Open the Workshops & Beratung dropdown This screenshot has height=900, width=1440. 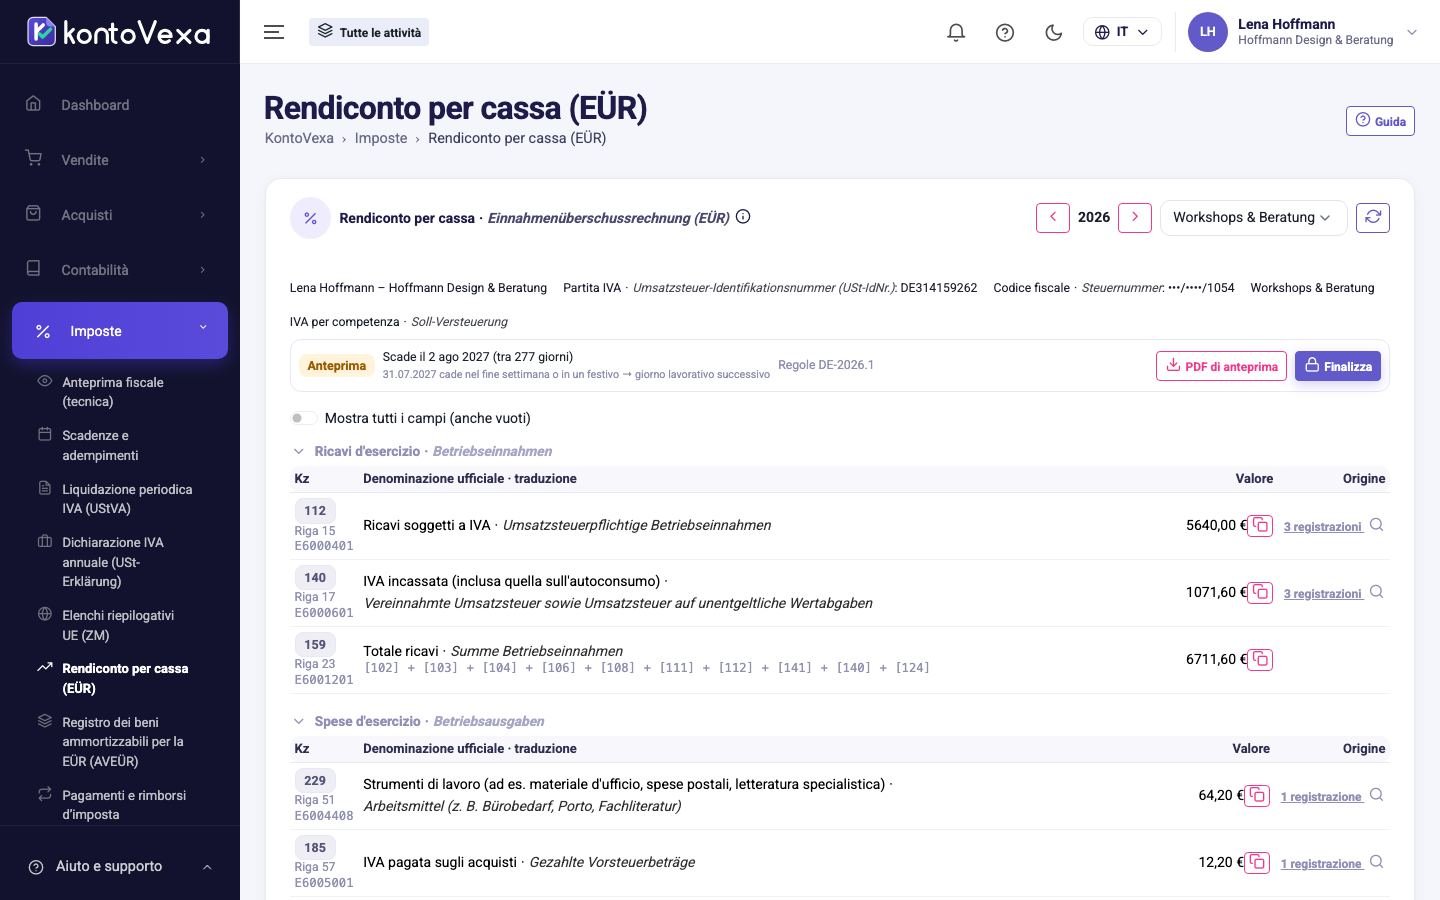click(x=1253, y=217)
